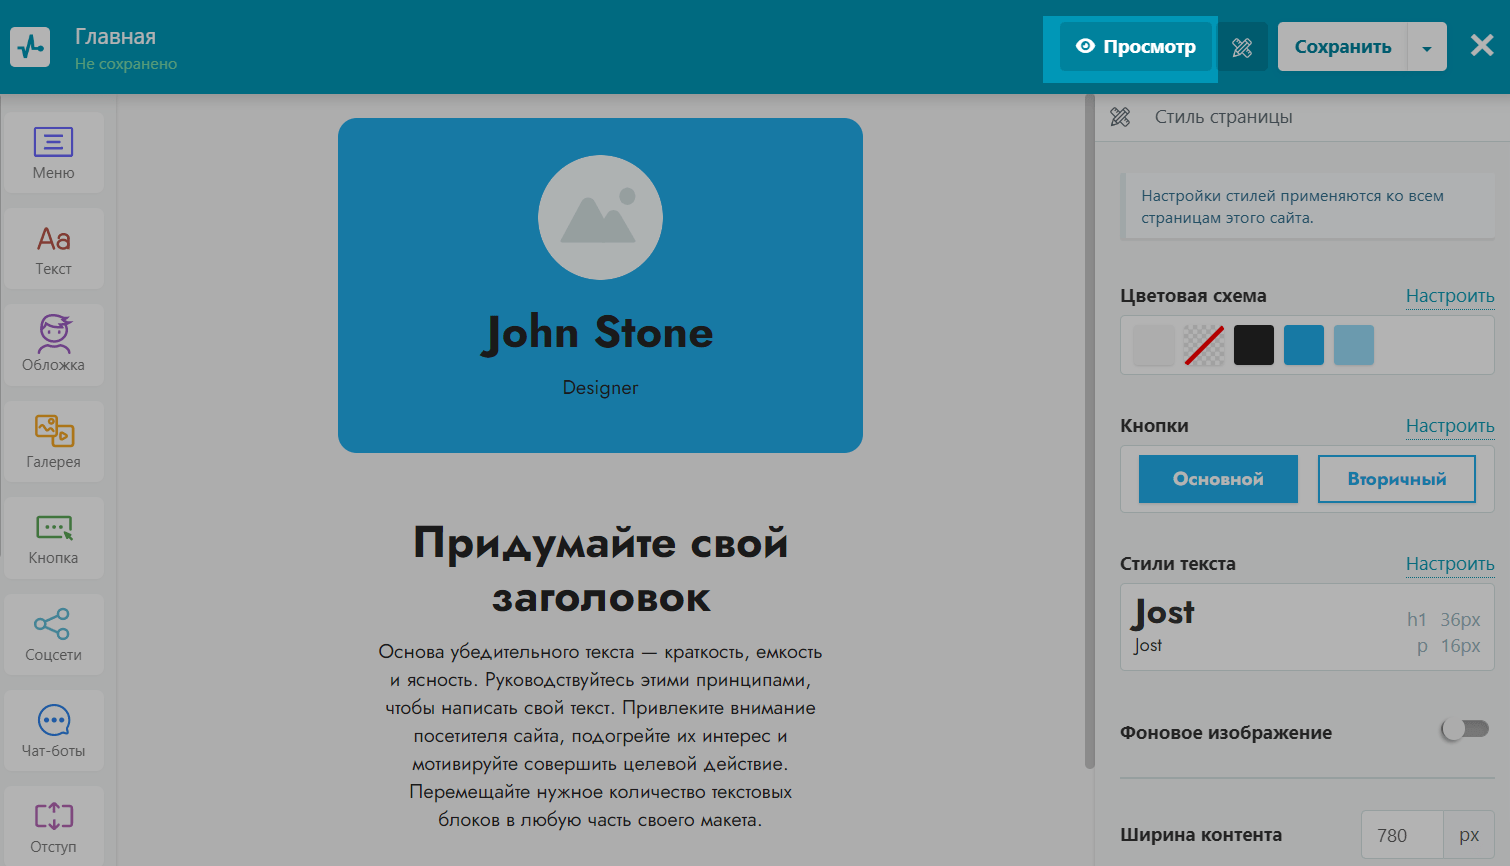
Task: Click the Не сохранено status text
Action: pos(126,64)
